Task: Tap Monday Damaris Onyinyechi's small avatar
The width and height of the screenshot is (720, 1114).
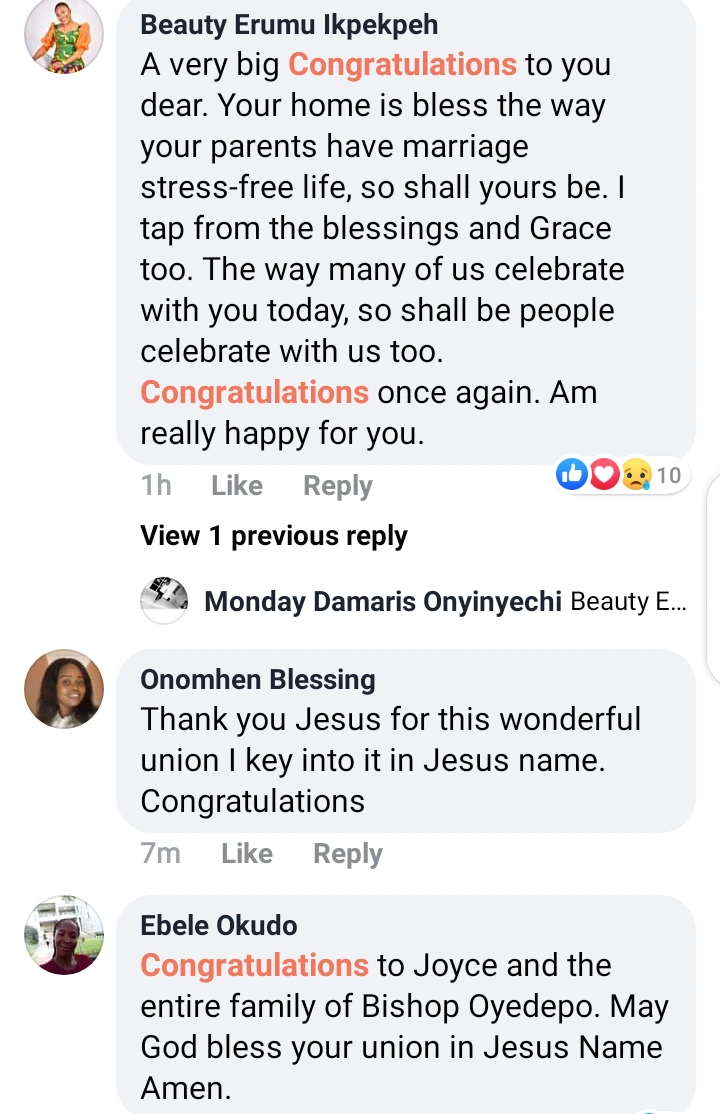Action: point(164,601)
